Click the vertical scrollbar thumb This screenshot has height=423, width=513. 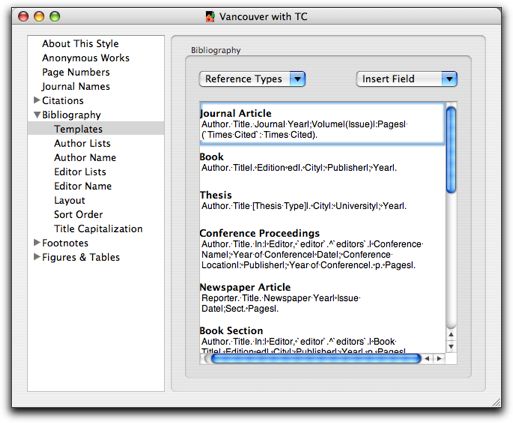pos(451,150)
